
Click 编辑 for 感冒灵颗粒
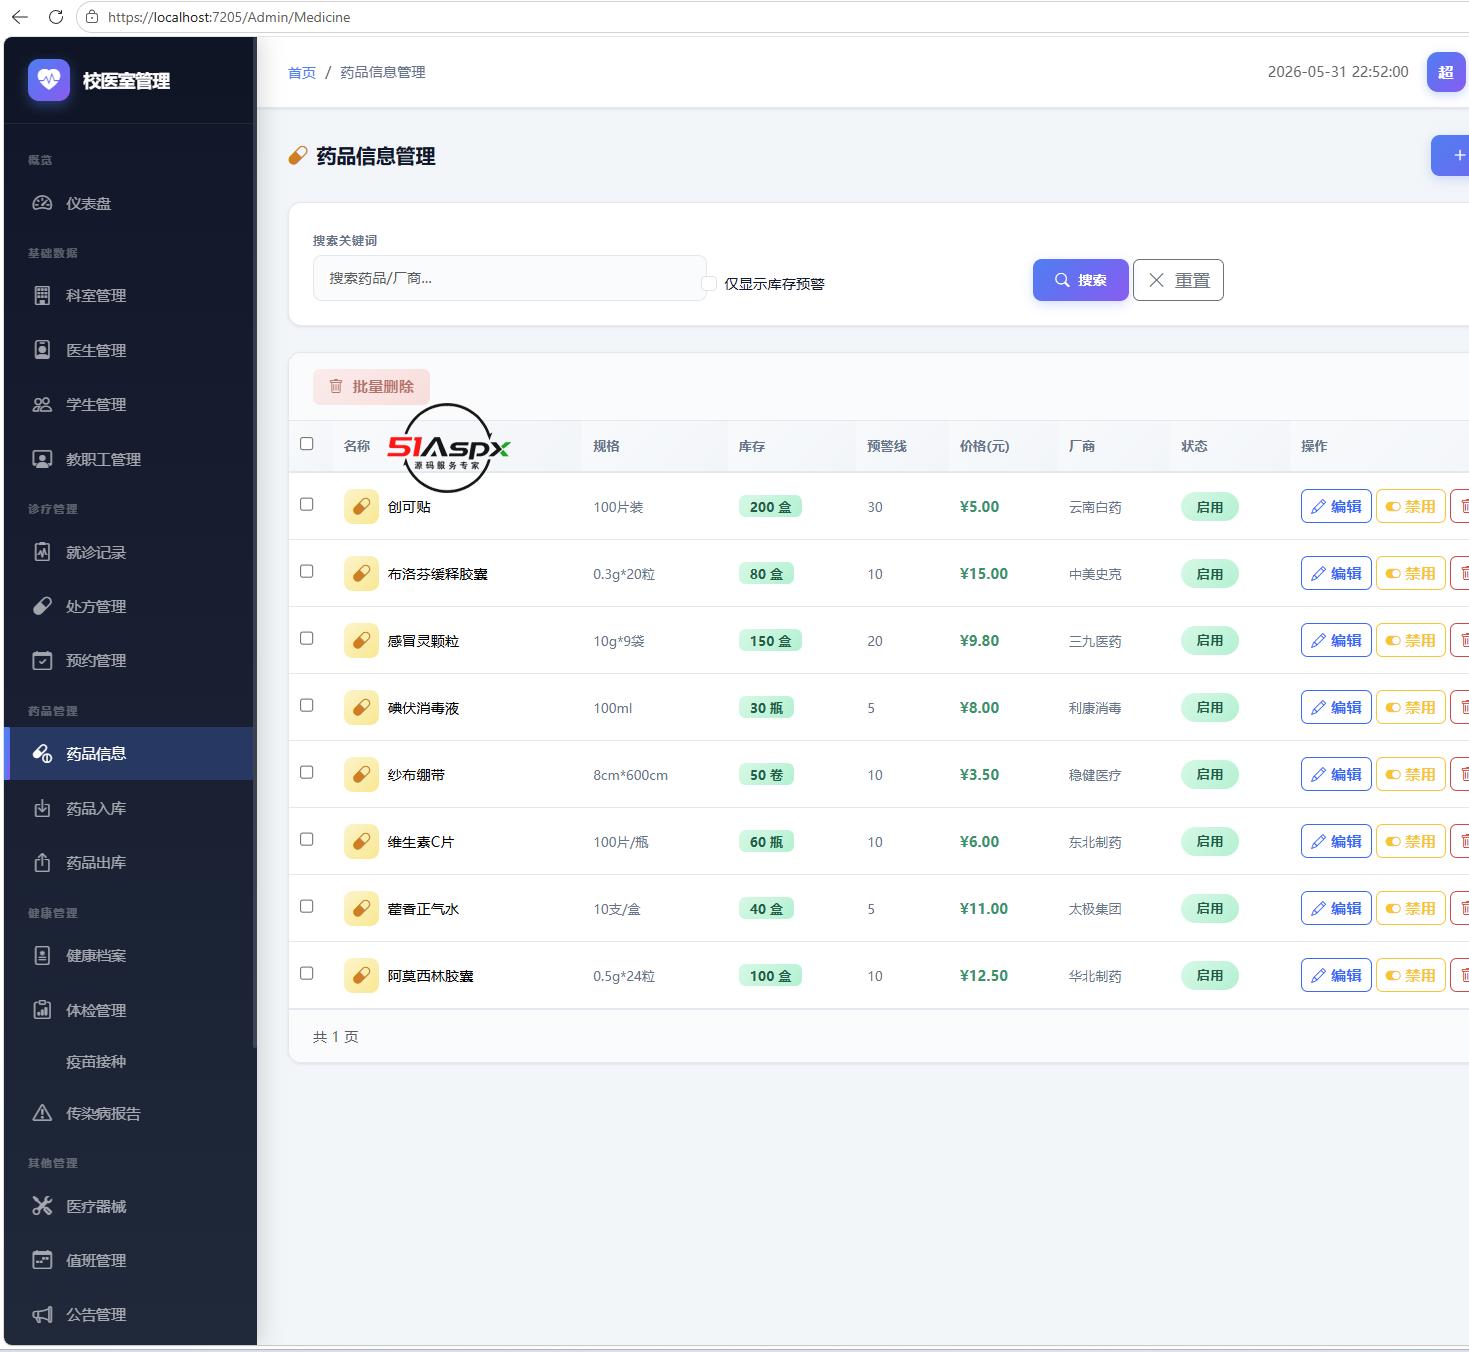point(1336,641)
